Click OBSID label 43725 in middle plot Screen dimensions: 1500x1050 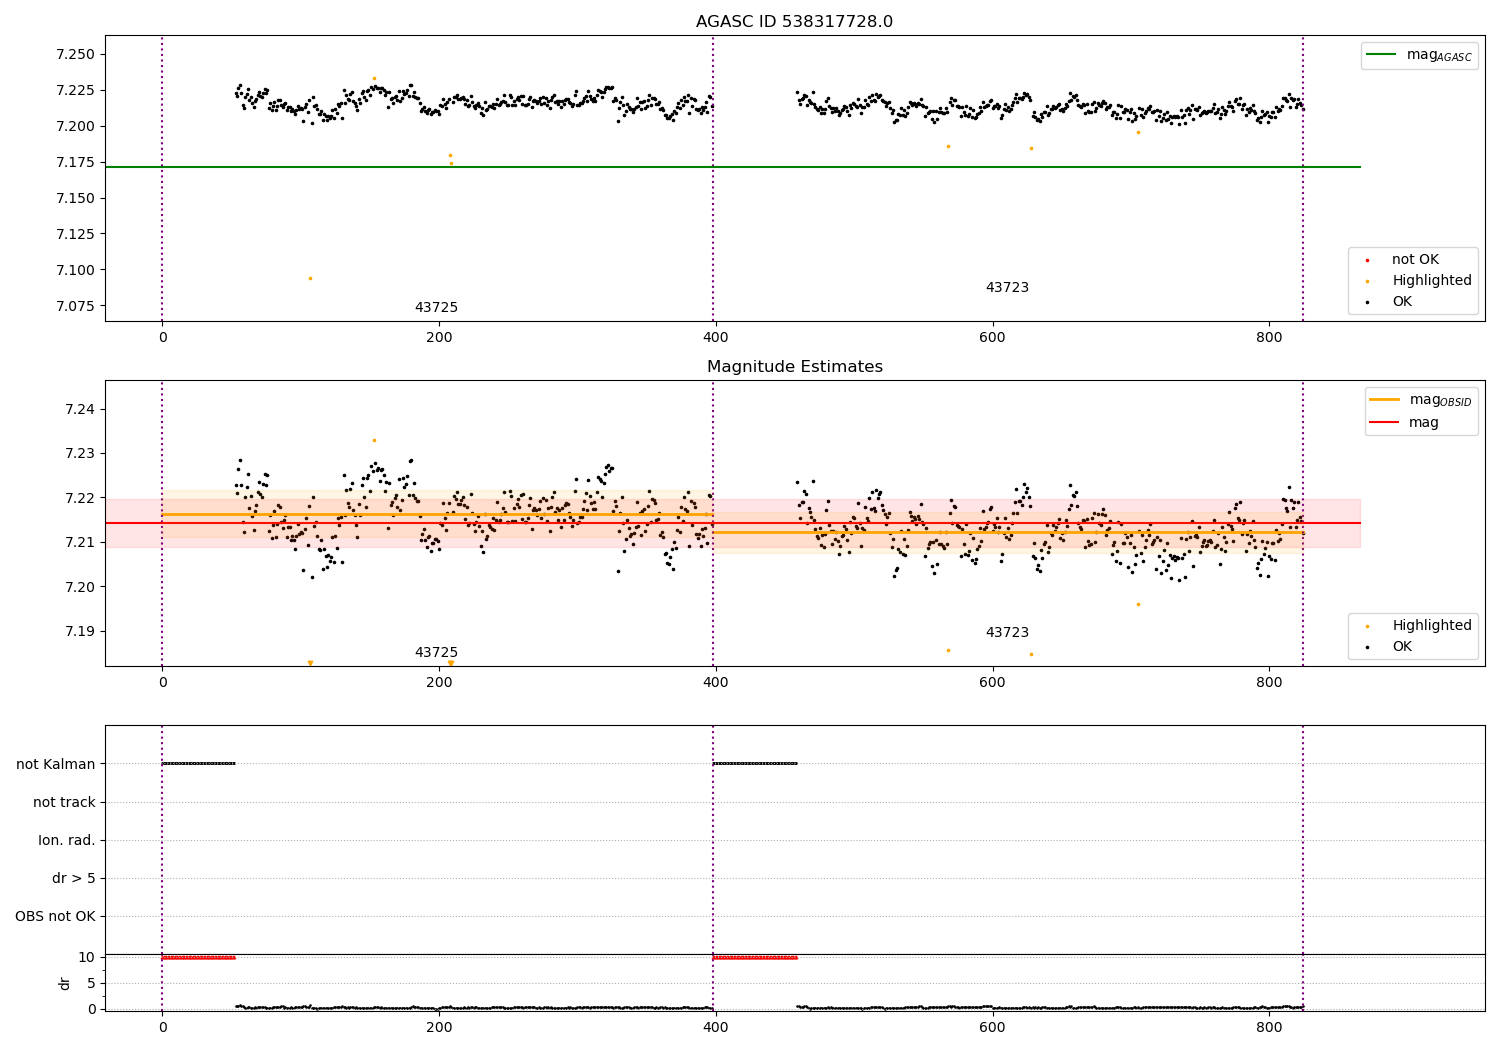(x=436, y=653)
